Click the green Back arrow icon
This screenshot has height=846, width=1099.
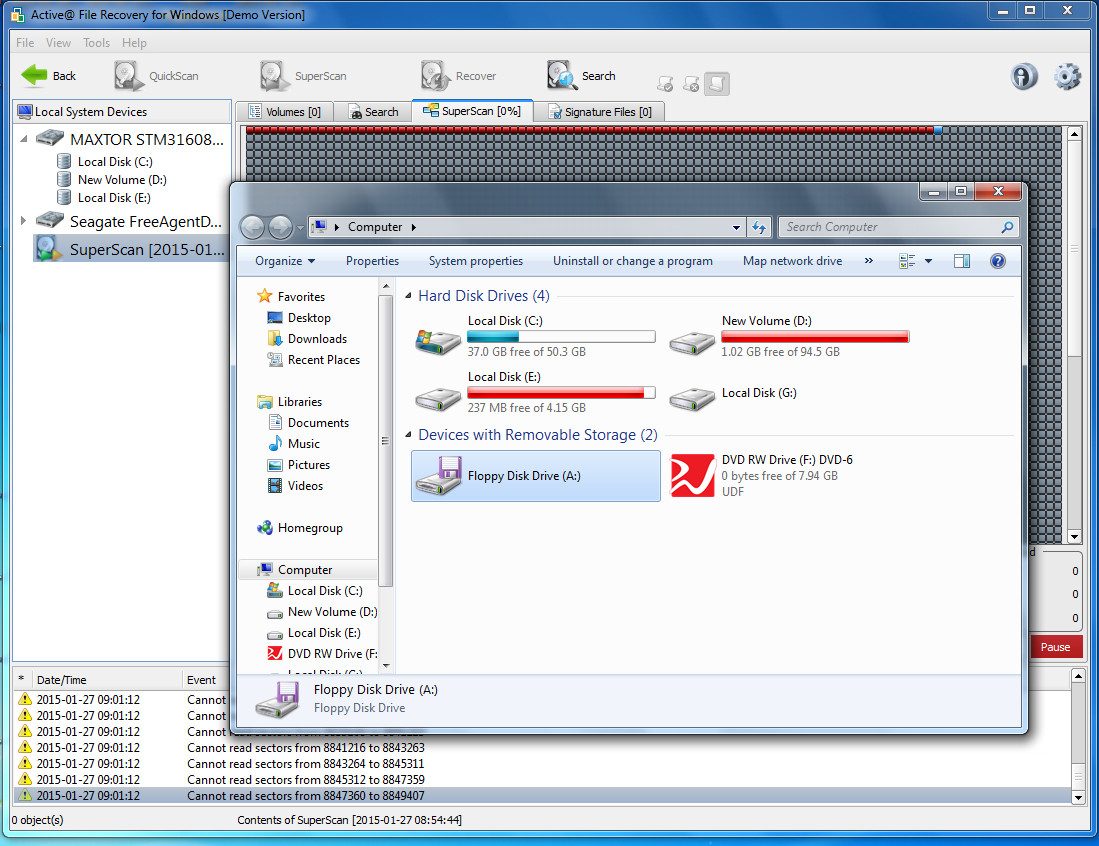[x=34, y=75]
